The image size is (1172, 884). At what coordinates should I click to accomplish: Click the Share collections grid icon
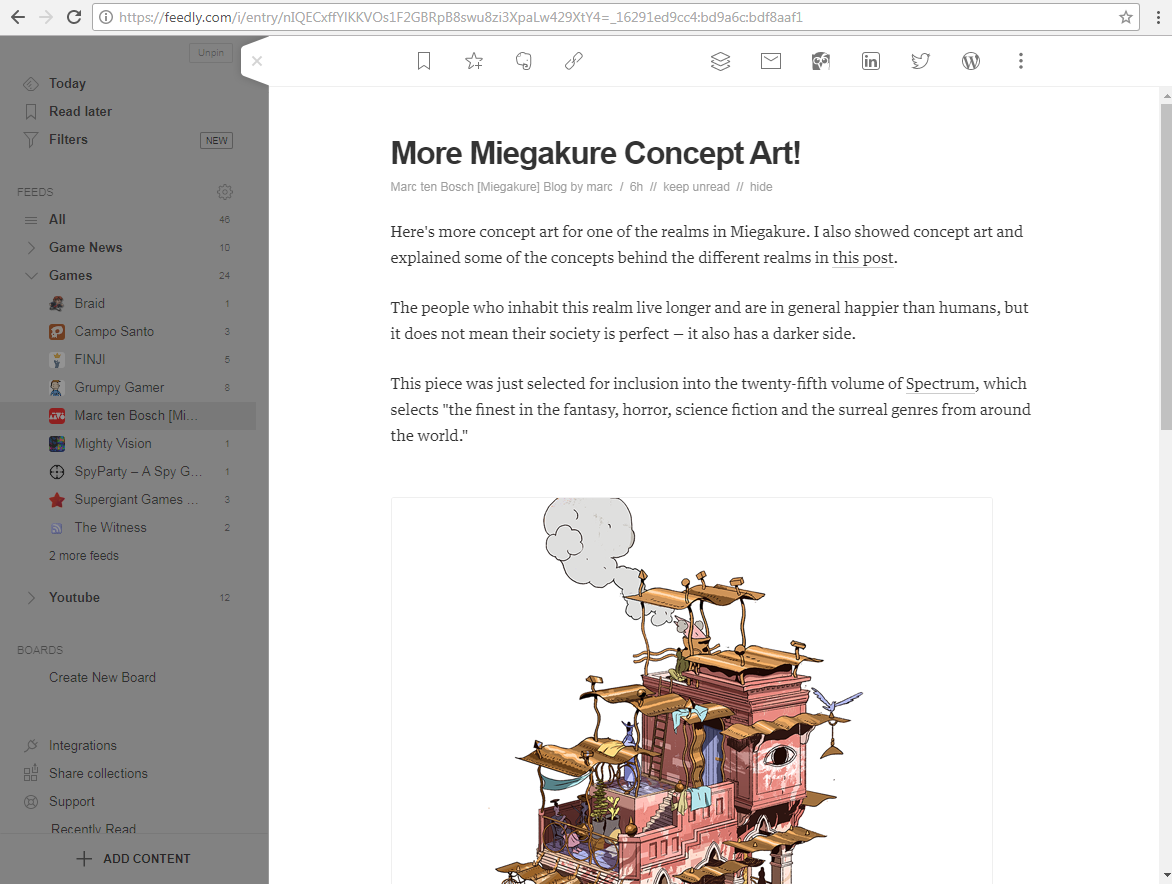pos(31,773)
